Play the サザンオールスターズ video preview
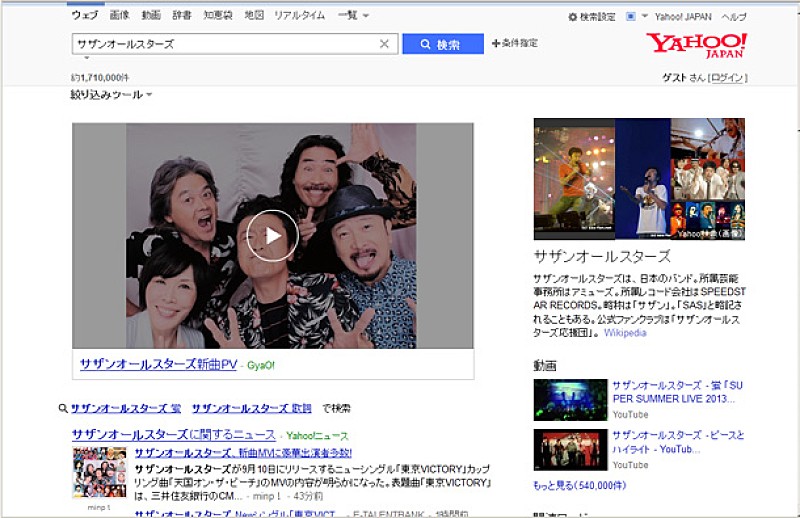Viewport: 800px width, 518px height. click(x=272, y=236)
